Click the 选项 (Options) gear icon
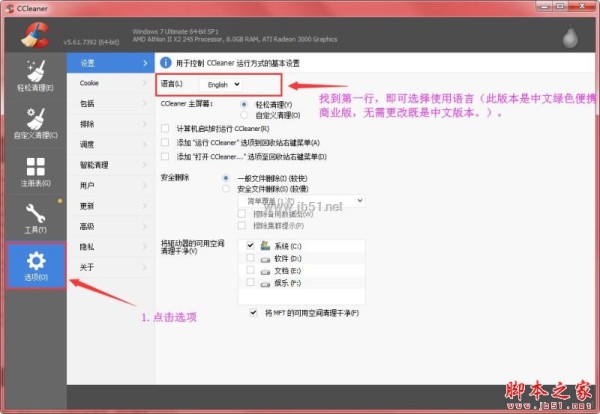600x414 pixels. [35, 266]
